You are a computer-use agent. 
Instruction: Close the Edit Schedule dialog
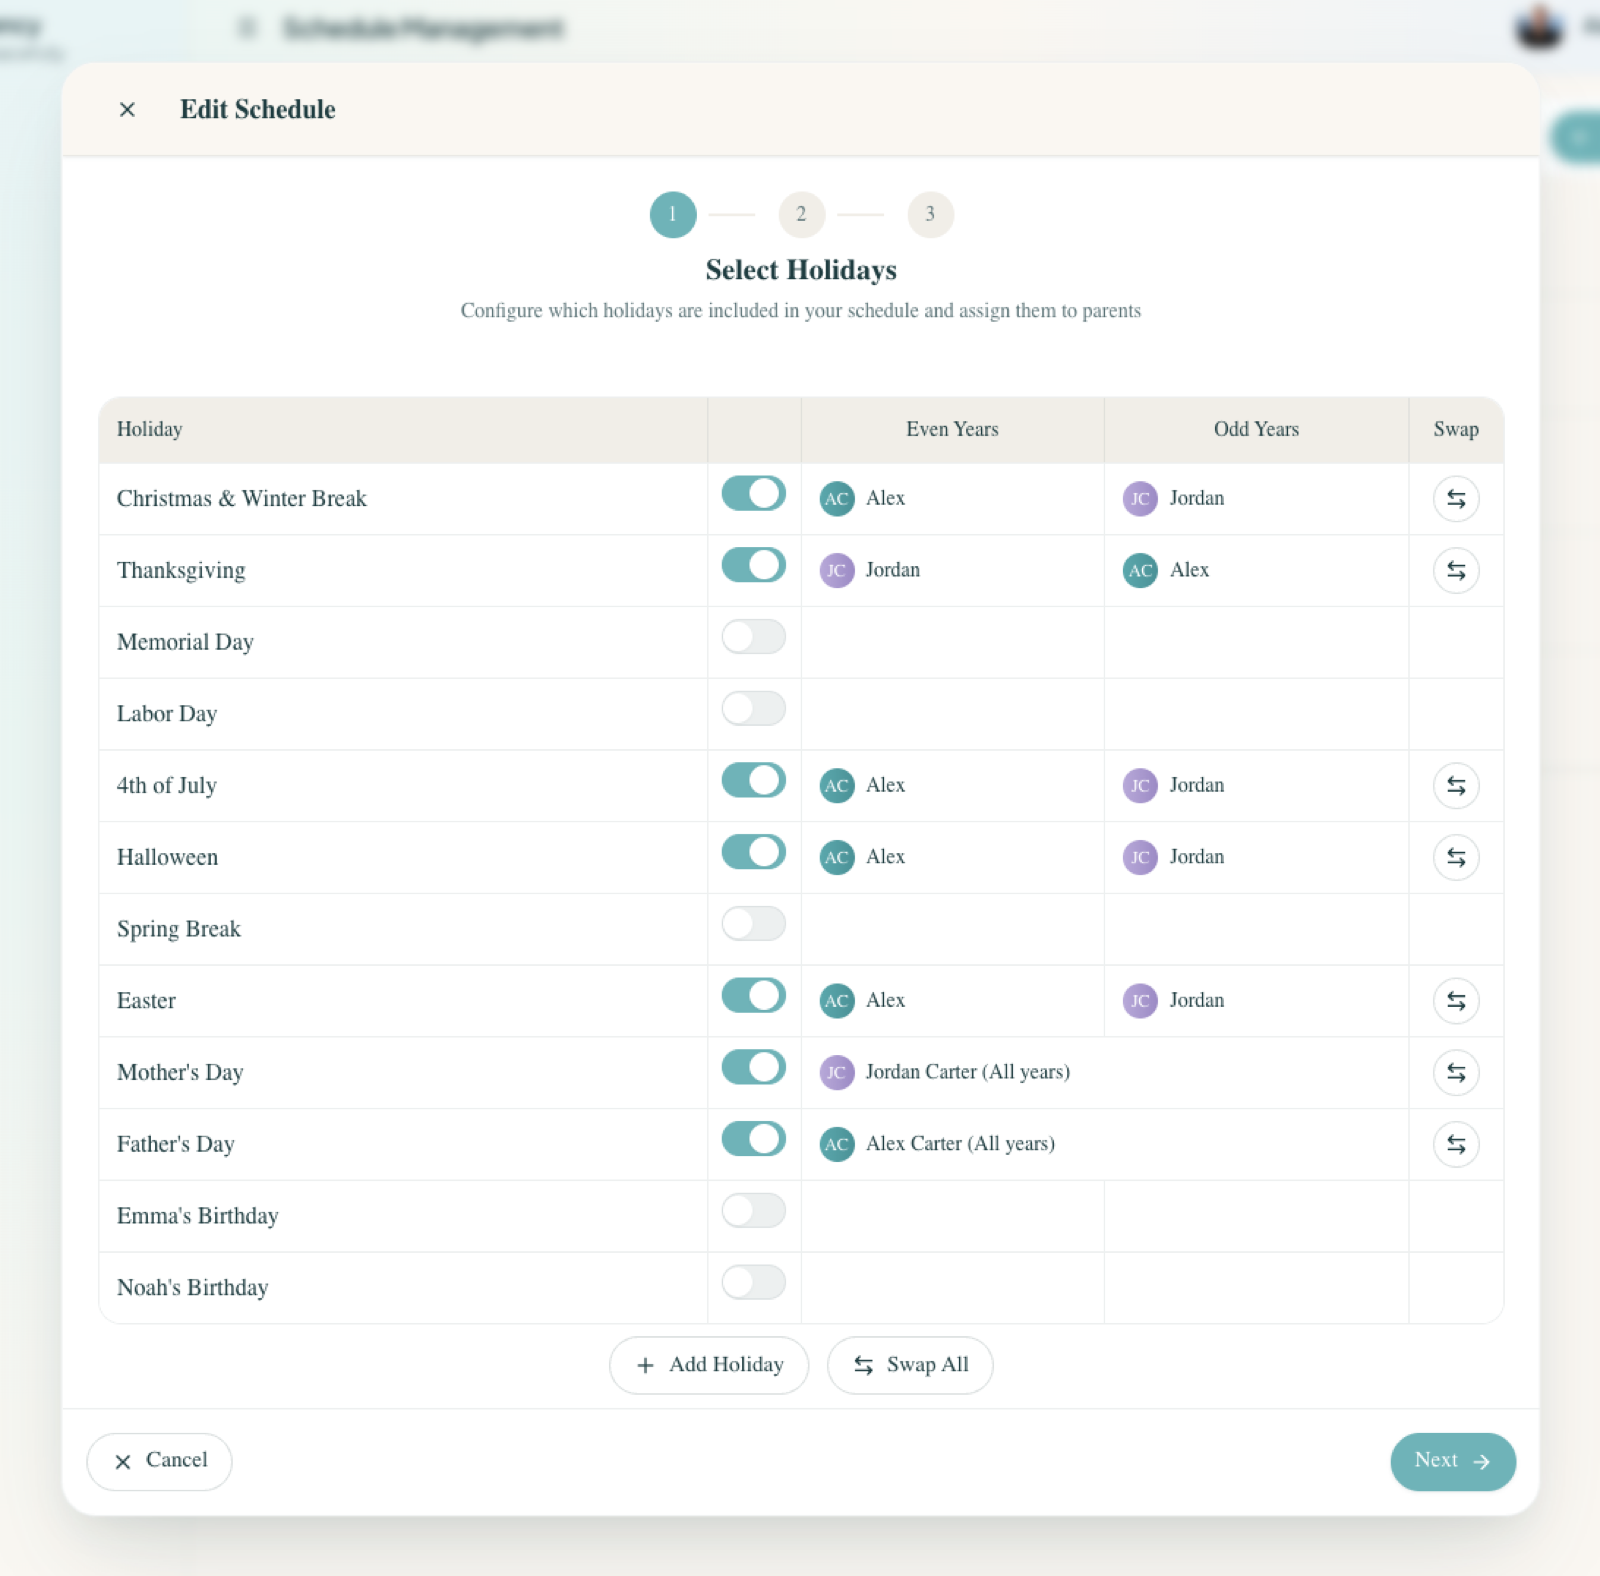click(127, 109)
